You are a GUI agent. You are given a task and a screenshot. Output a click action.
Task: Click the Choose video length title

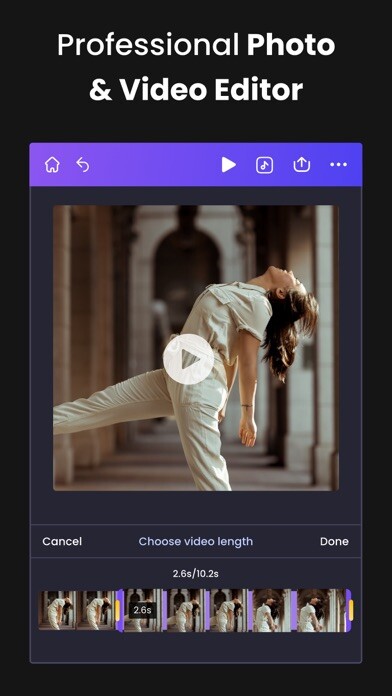[196, 542]
